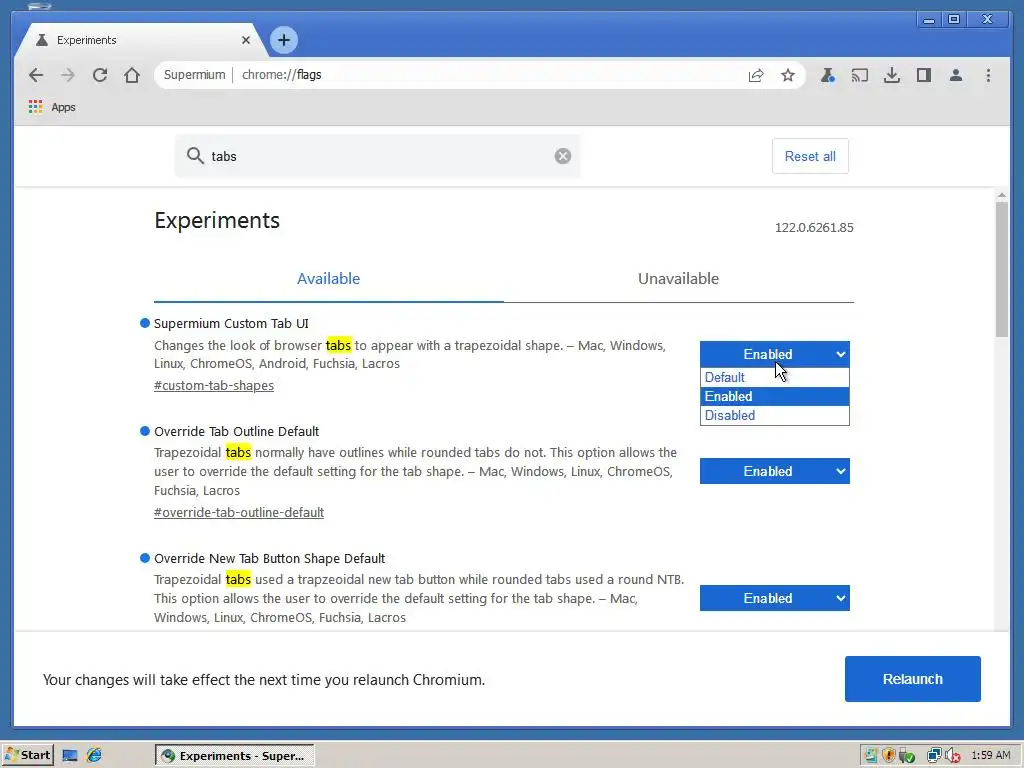Screen dimensions: 1024x768
Task: Choose Disabled in the open dropdown
Action: click(775, 415)
